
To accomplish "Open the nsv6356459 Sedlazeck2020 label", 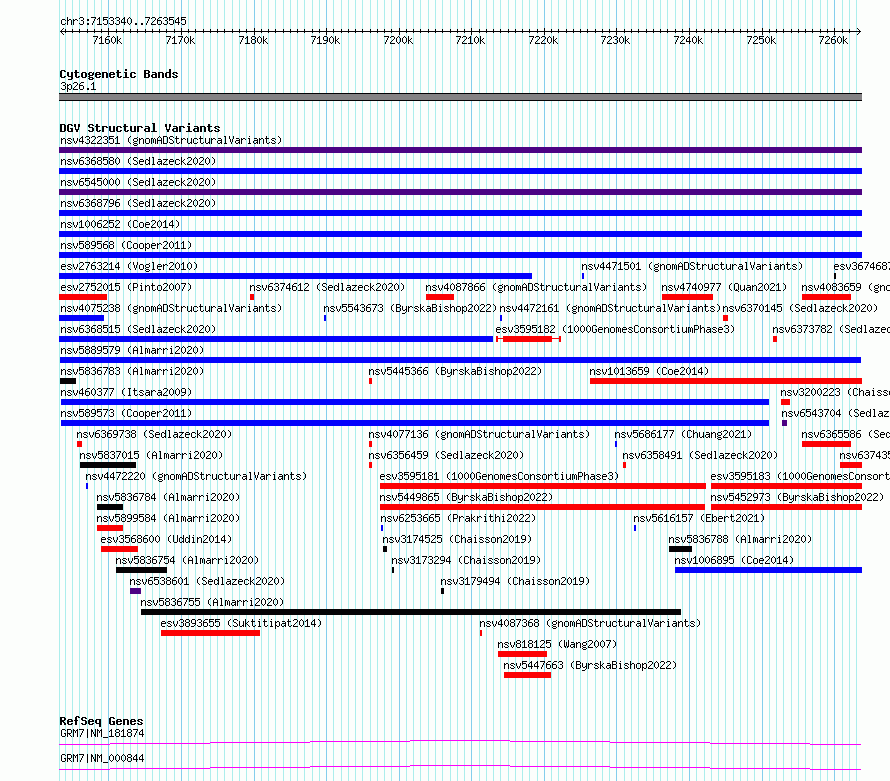I will point(446,455).
